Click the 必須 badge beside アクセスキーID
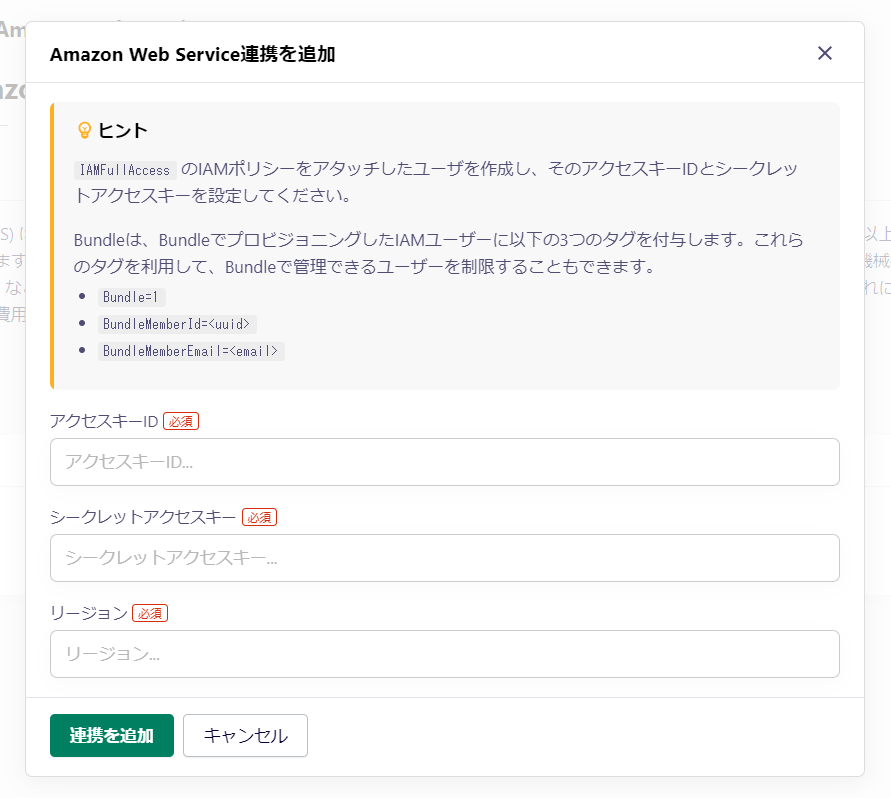 point(181,421)
